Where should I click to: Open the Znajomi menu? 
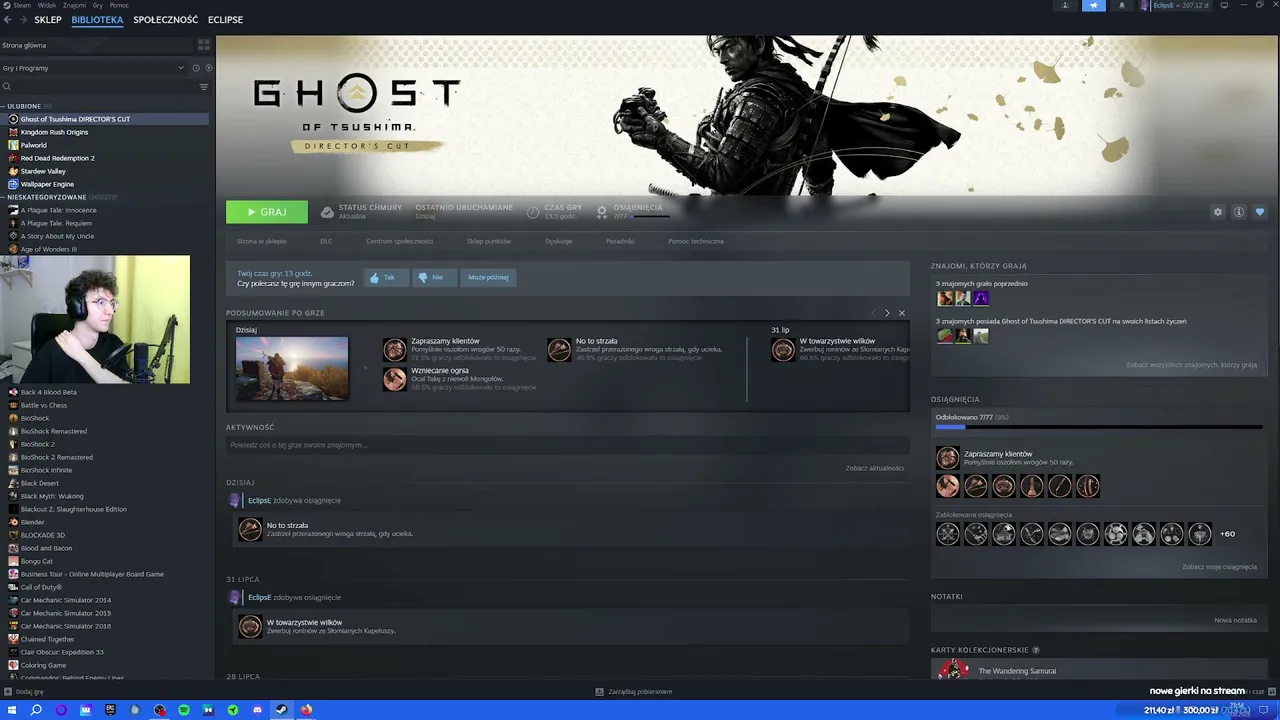[74, 5]
